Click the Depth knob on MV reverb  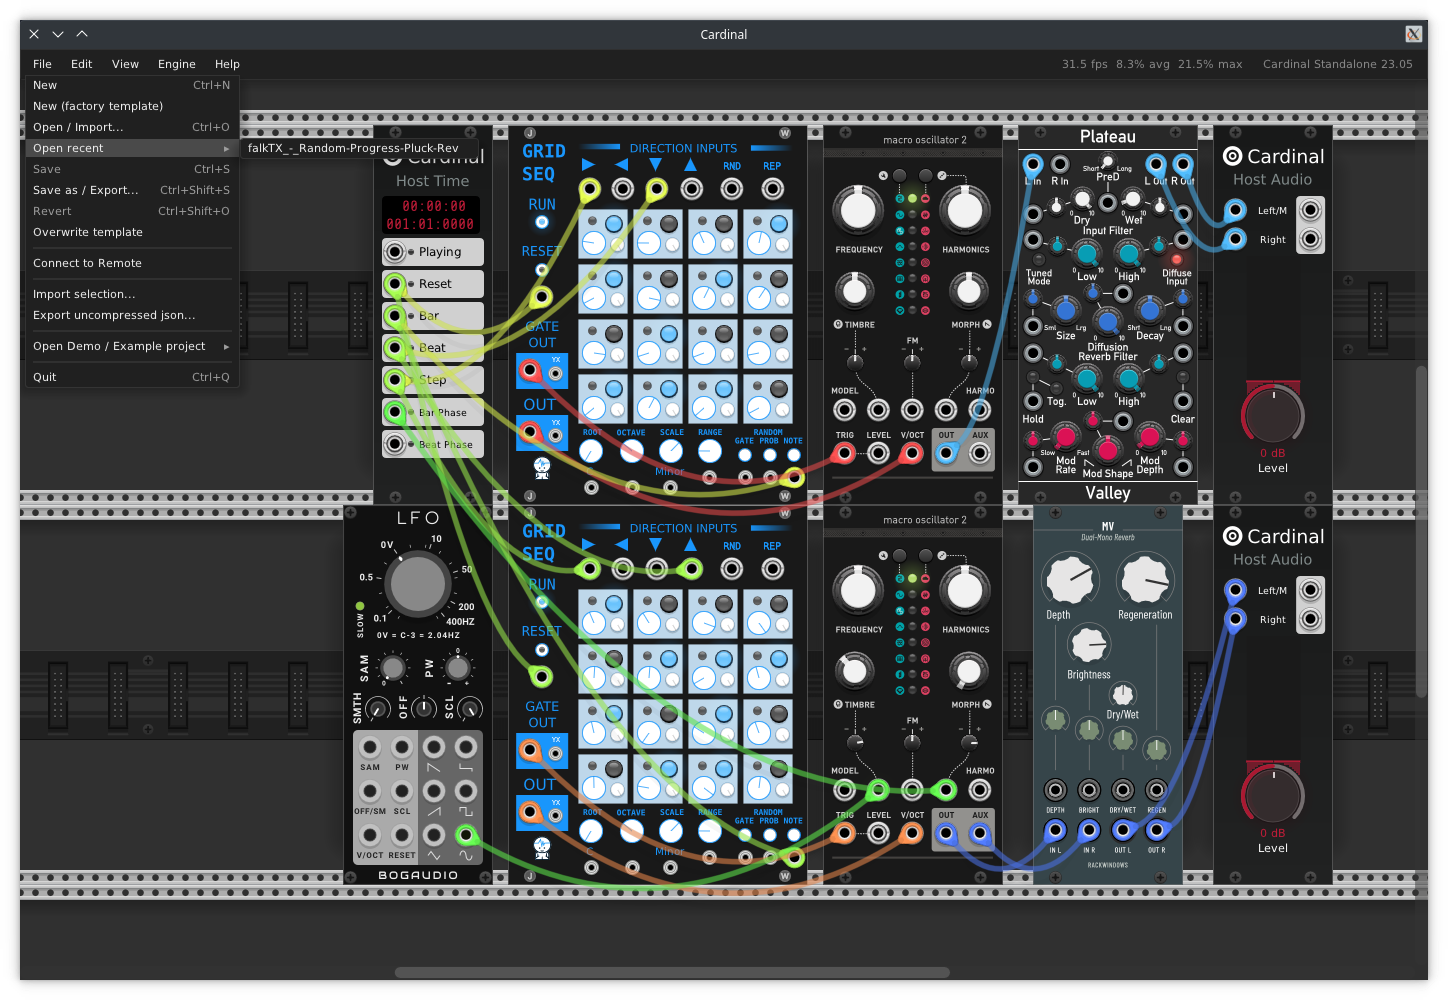coord(1070,580)
